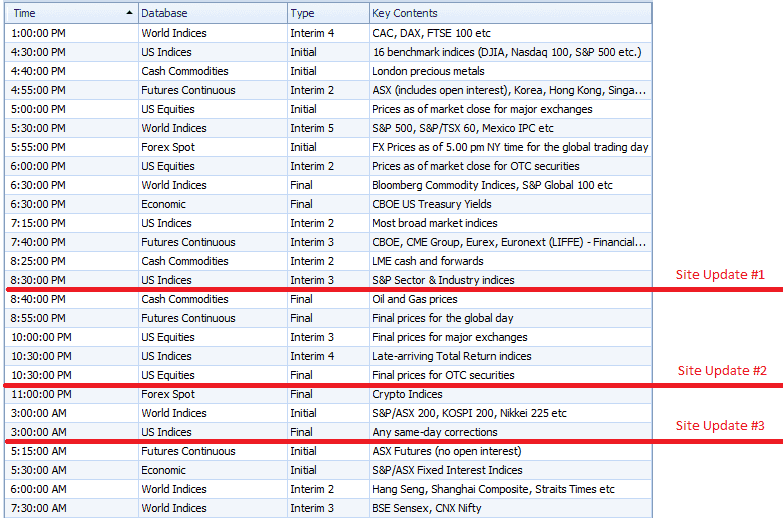
Task: Click the Site Update #2 label
Action: [x=722, y=370]
